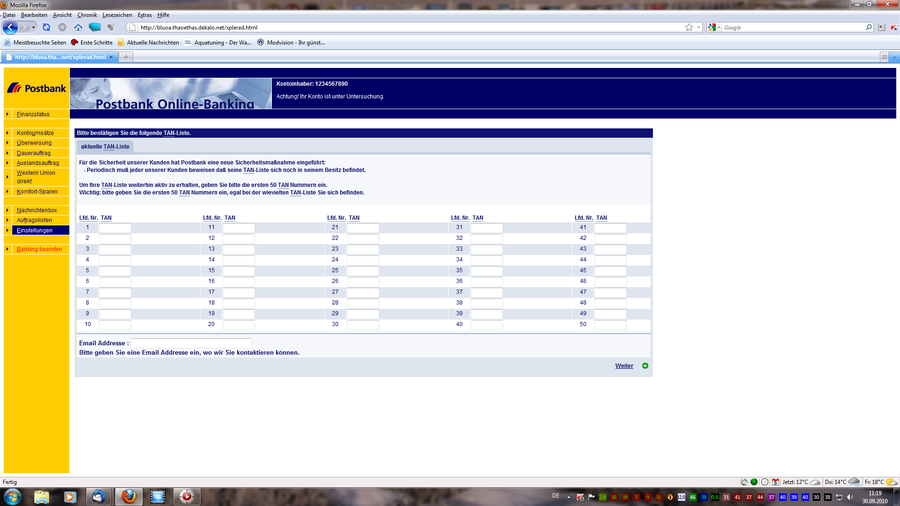Open Thunderbird from the taskbar
This screenshot has width=900, height=506.
click(98, 496)
